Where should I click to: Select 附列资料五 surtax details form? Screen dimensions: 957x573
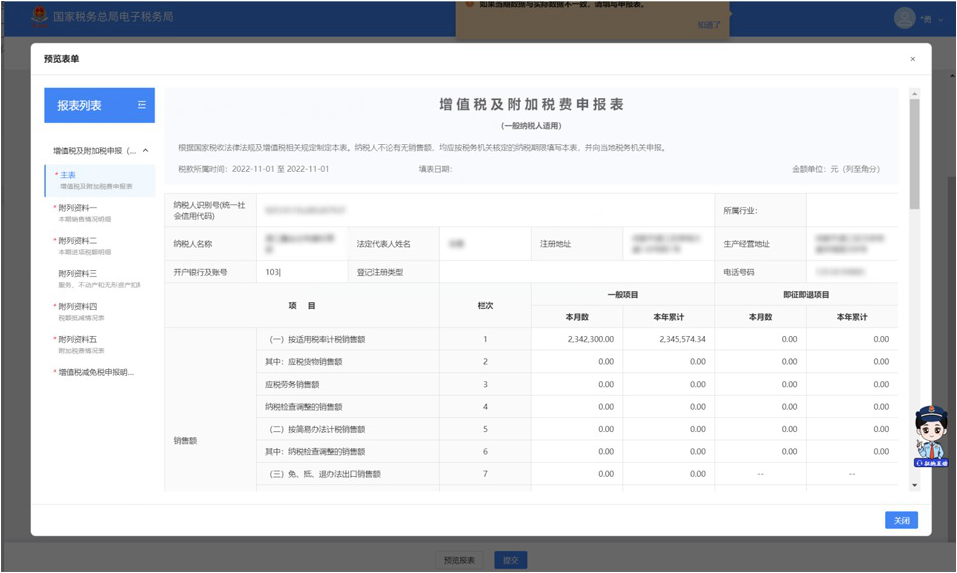coord(78,339)
